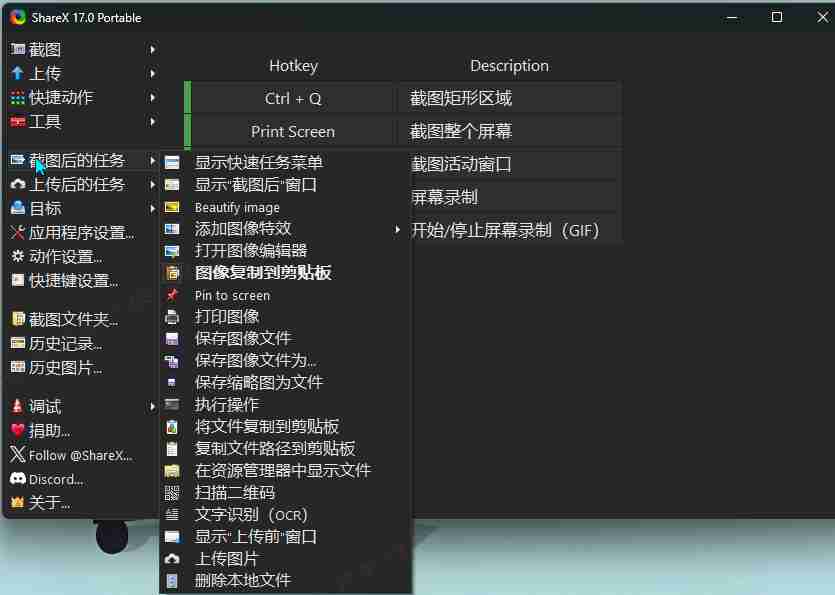Image resolution: width=835 pixels, height=595 pixels.
Task: Open 应用程序设置 menu item
Action: (81, 233)
